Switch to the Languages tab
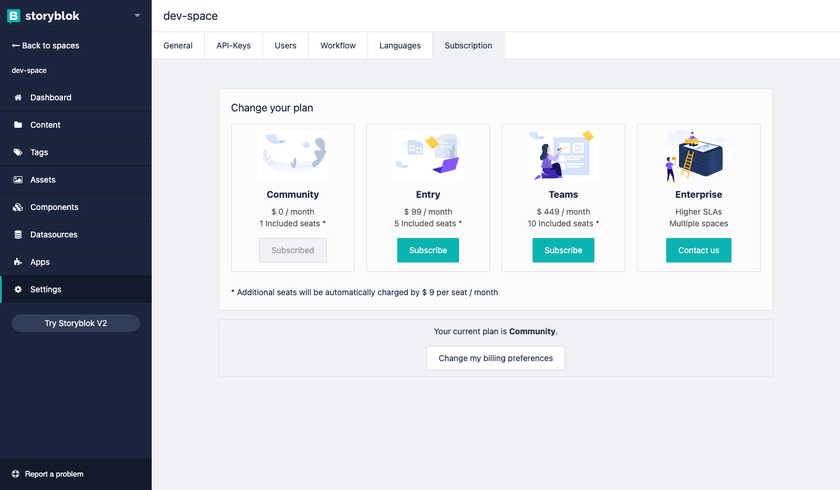 tap(400, 46)
